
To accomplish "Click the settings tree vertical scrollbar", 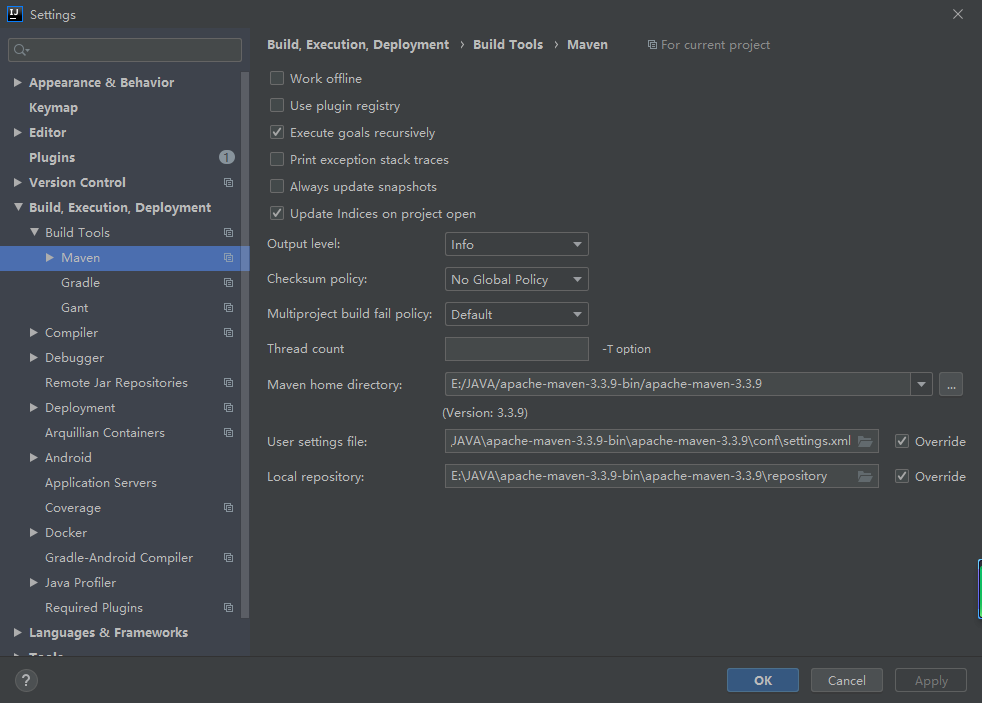I will [x=245, y=344].
